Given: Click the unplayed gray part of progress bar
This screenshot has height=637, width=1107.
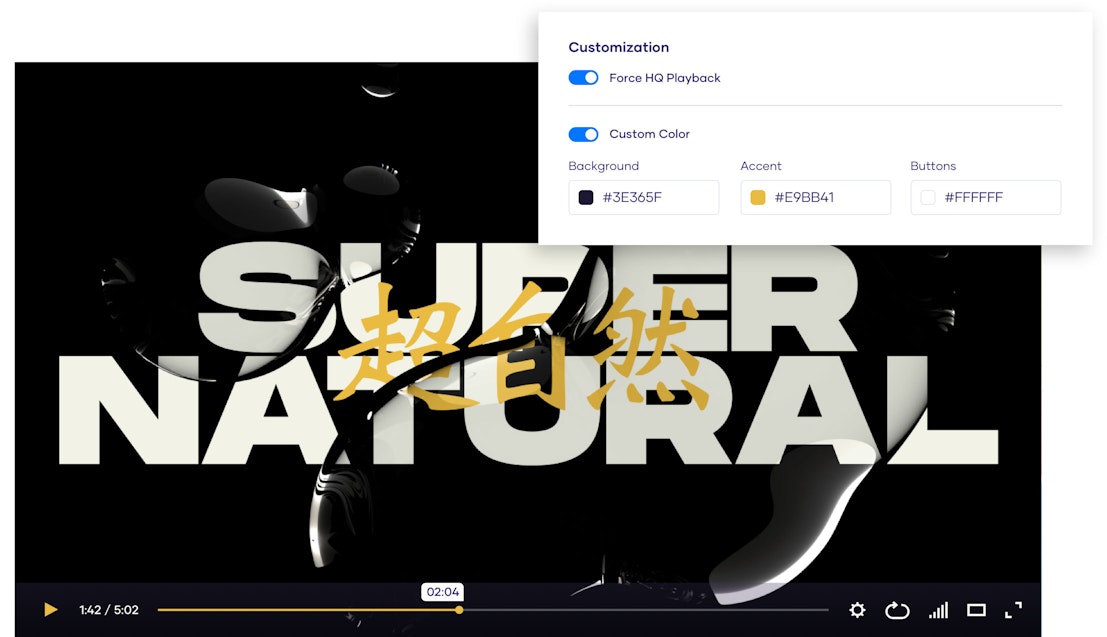Looking at the screenshot, I should (x=640, y=610).
